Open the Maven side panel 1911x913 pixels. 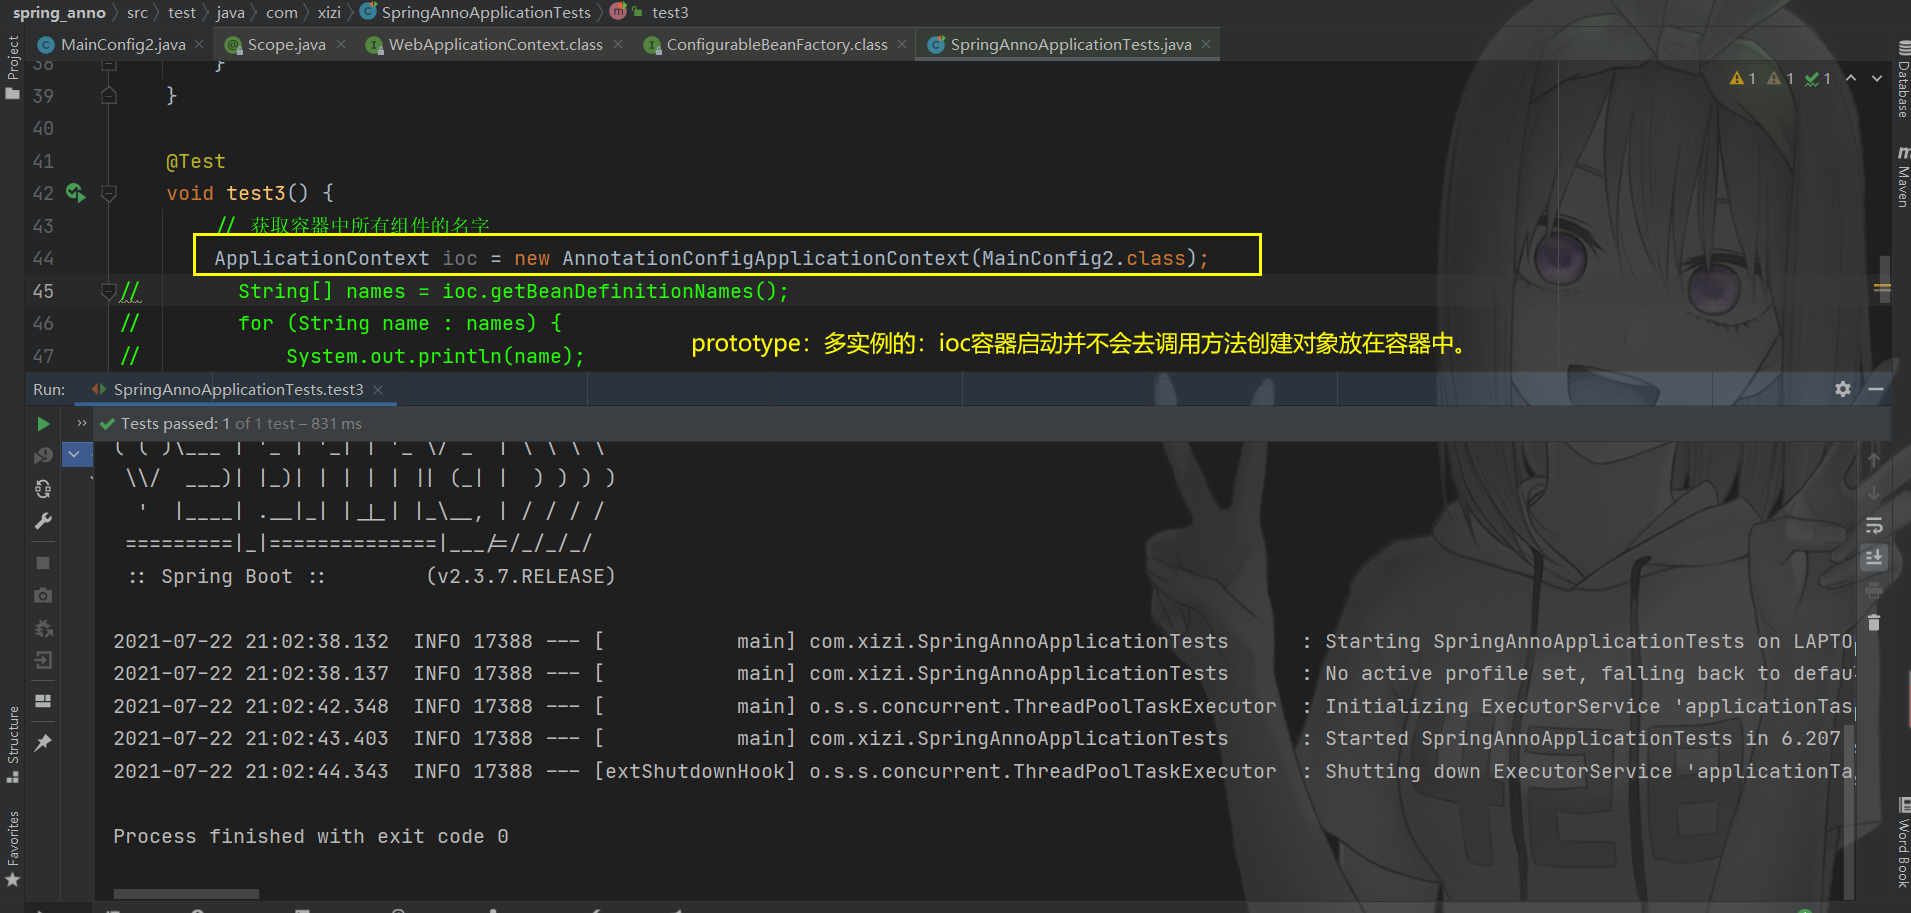[x=1903, y=177]
